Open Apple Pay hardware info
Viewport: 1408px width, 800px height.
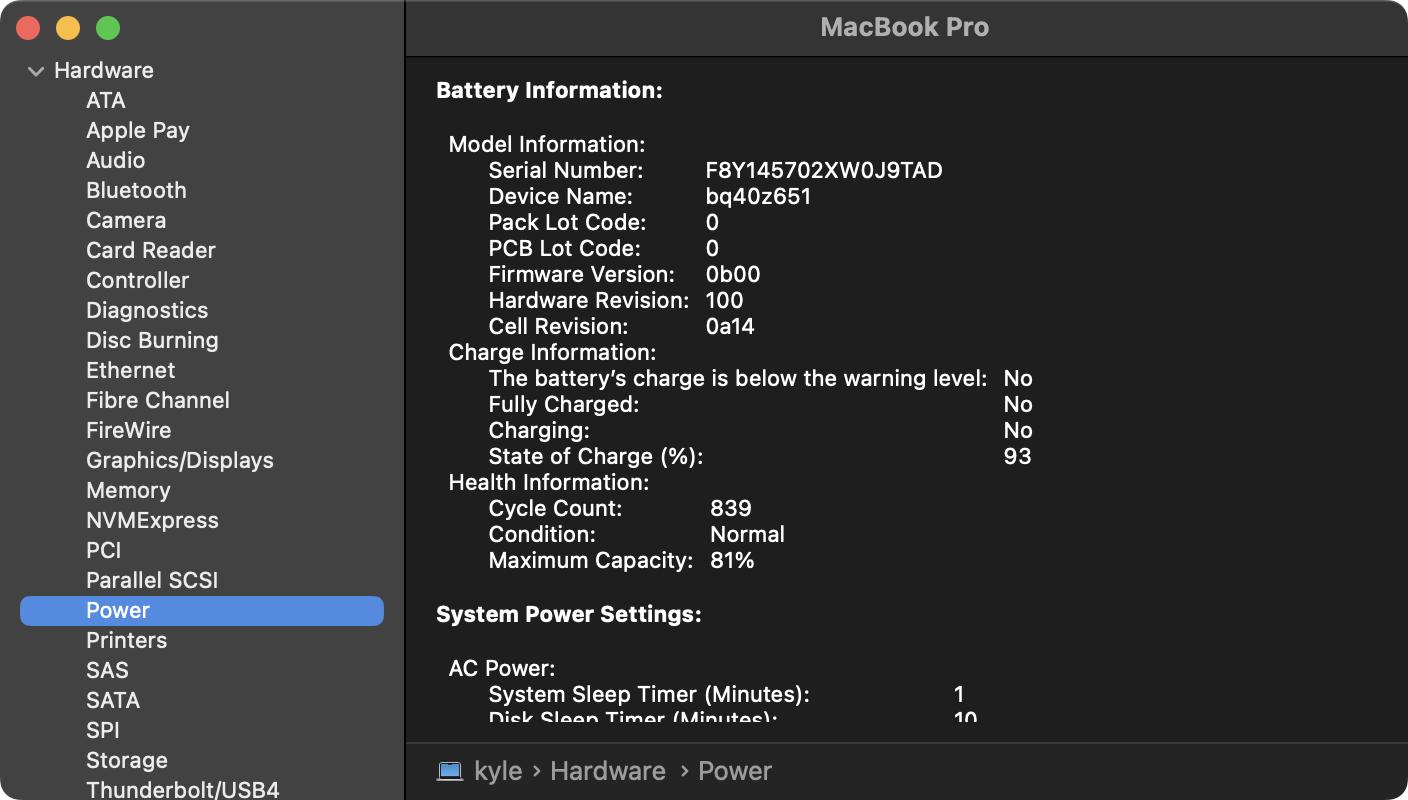[137, 130]
